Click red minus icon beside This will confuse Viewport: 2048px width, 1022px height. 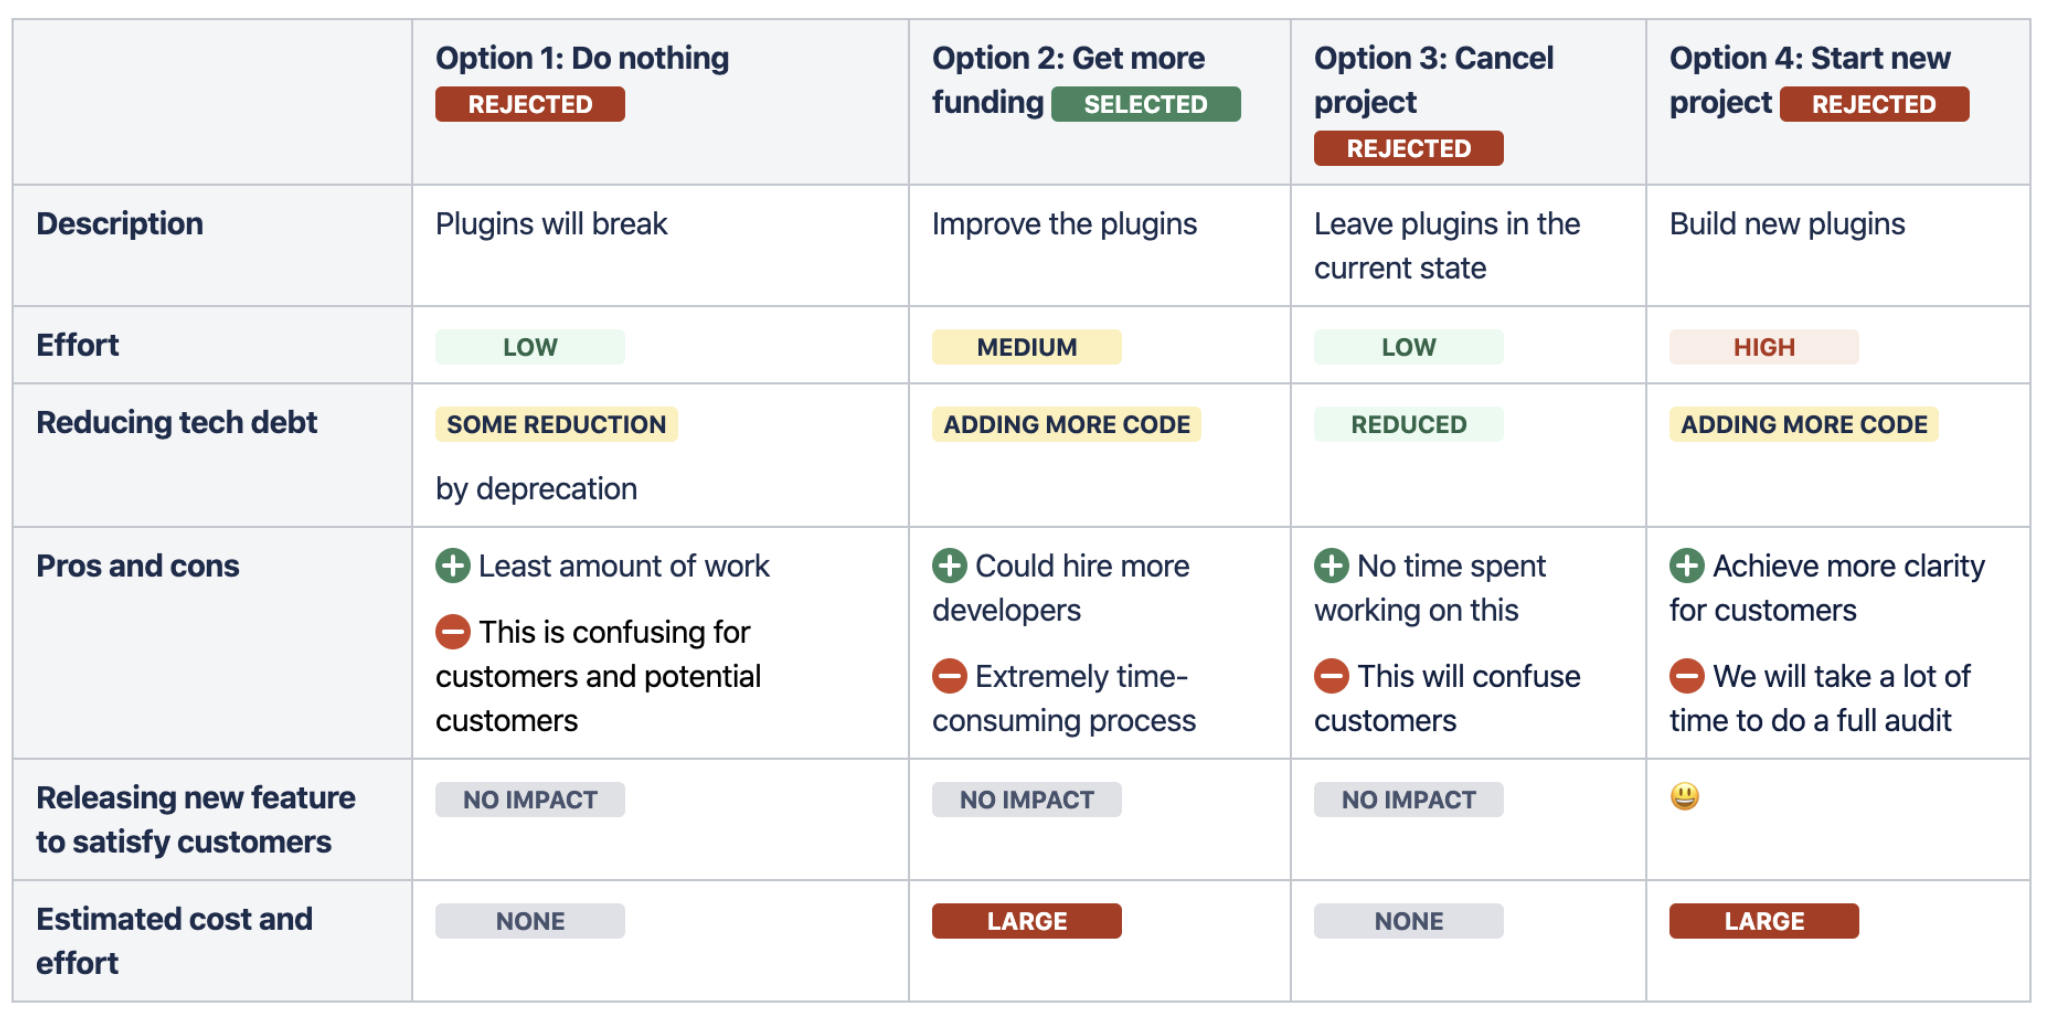tap(1331, 676)
